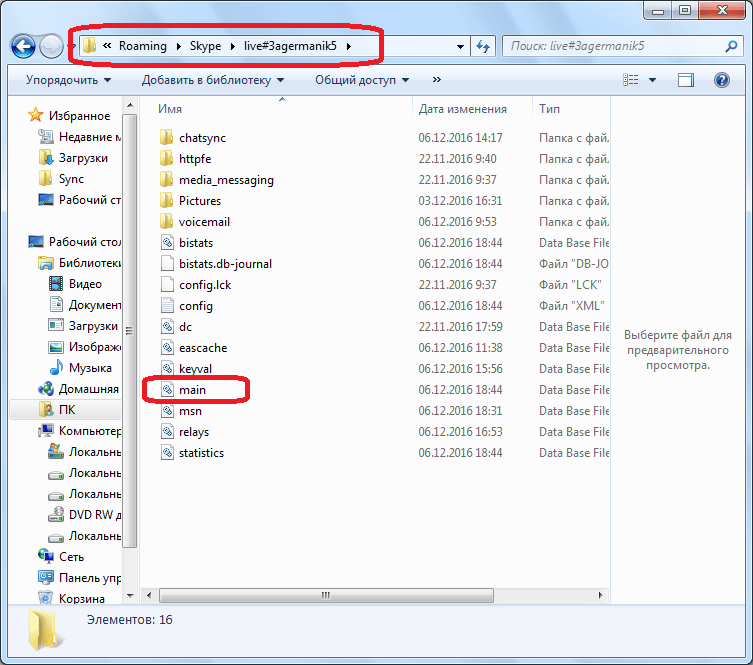Click the Избранное star icon
The width and height of the screenshot is (753, 665).
pos(36,115)
